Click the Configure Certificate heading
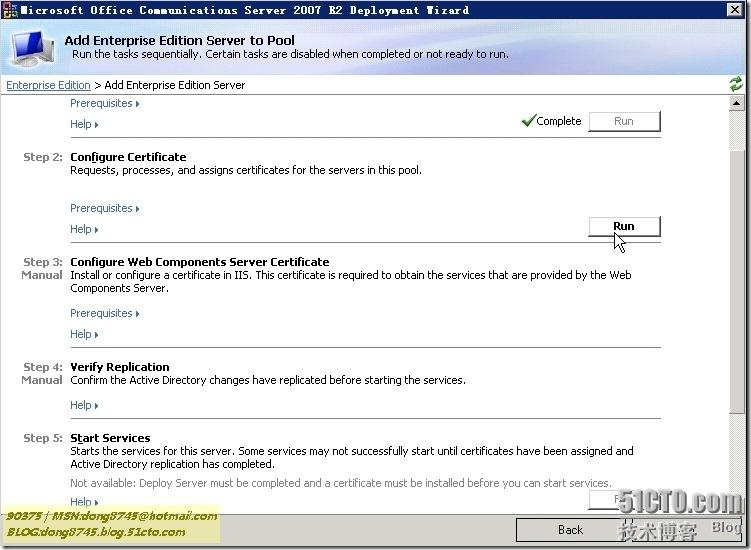751x550 pixels. coord(128,157)
